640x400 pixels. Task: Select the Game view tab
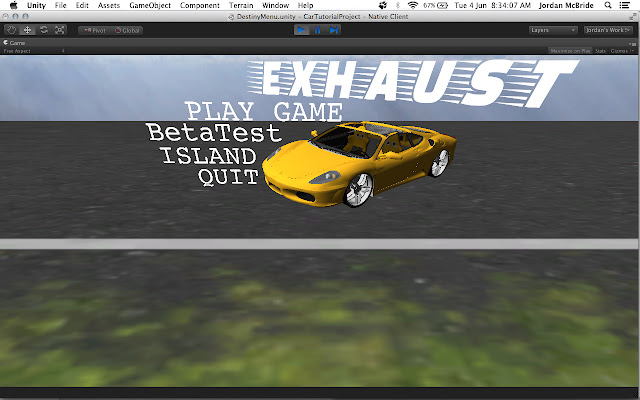(14, 42)
